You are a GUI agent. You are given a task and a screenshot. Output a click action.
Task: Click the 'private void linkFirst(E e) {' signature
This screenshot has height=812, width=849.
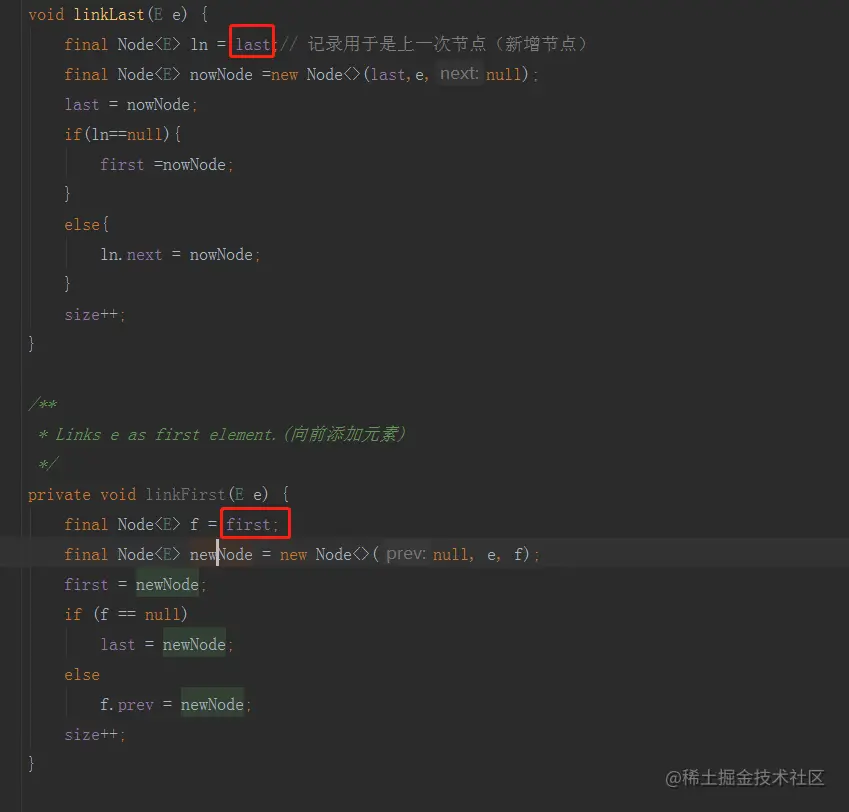coord(159,494)
